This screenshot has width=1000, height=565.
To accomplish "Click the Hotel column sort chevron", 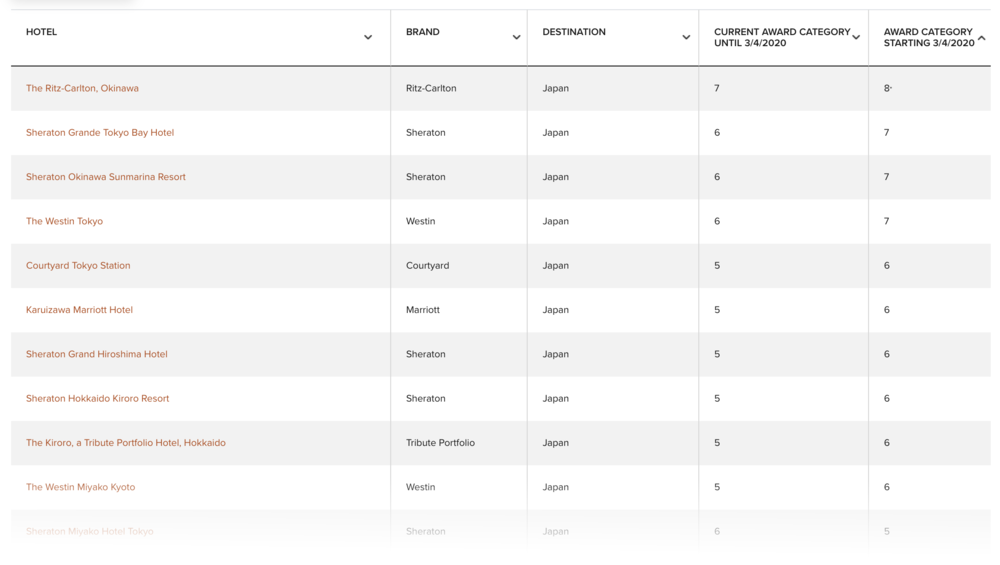I will coord(368,38).
